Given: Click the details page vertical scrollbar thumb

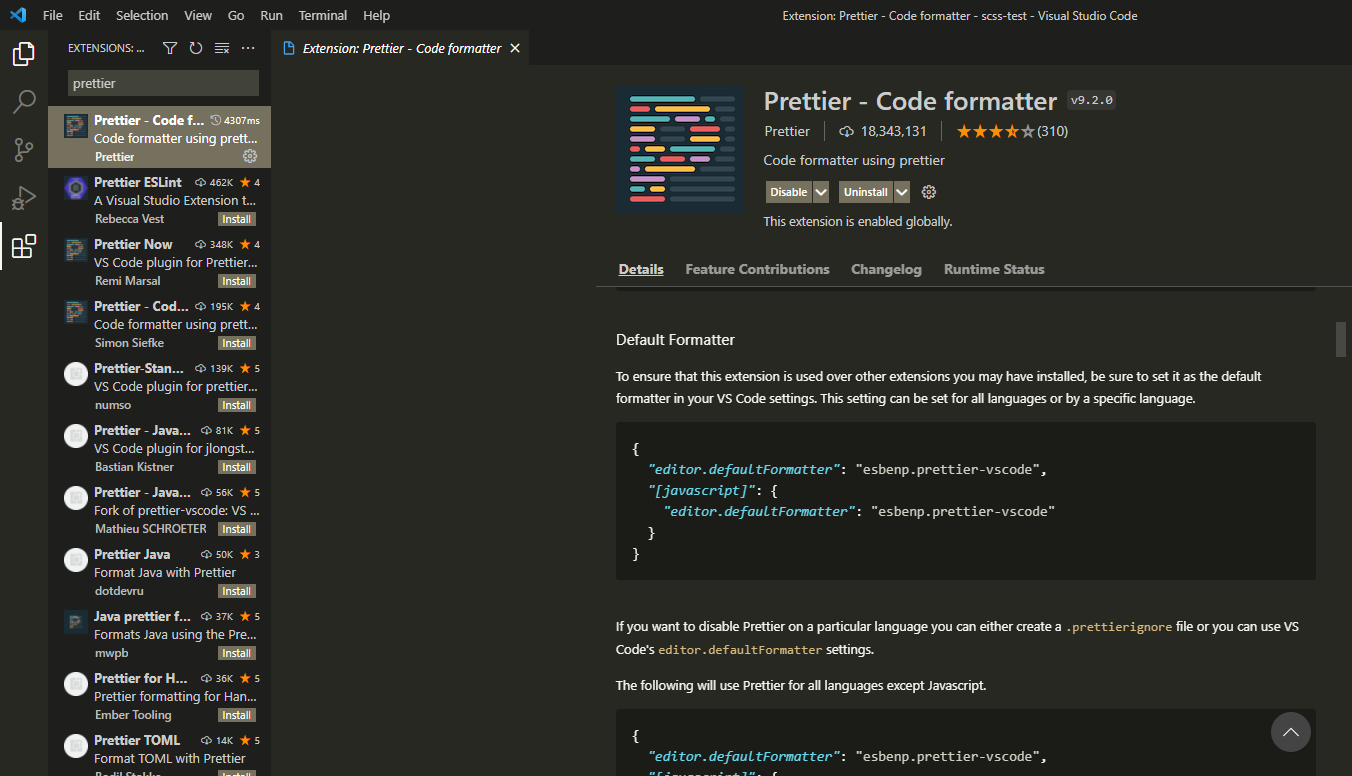Looking at the screenshot, I should click(1342, 339).
